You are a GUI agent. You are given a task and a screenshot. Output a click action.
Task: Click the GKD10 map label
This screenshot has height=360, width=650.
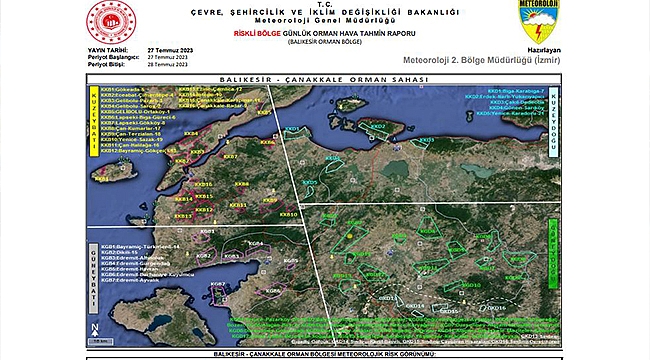pos(472,285)
